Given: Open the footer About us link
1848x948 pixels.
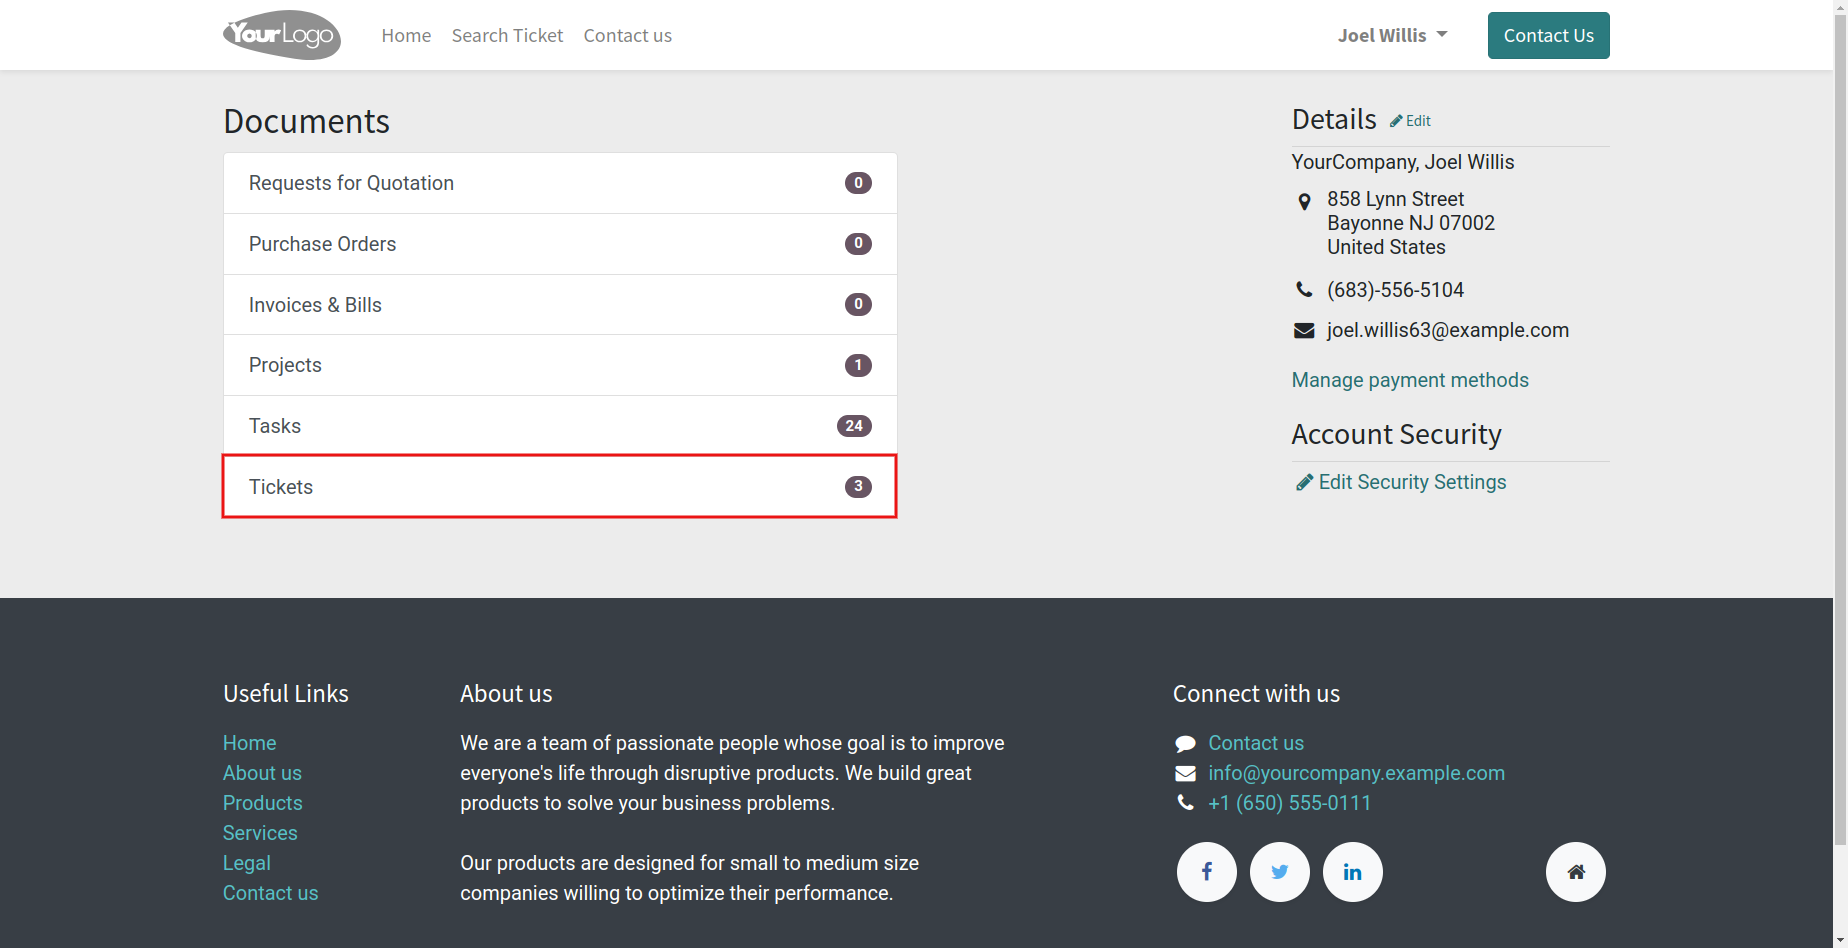Looking at the screenshot, I should pyautogui.click(x=262, y=773).
